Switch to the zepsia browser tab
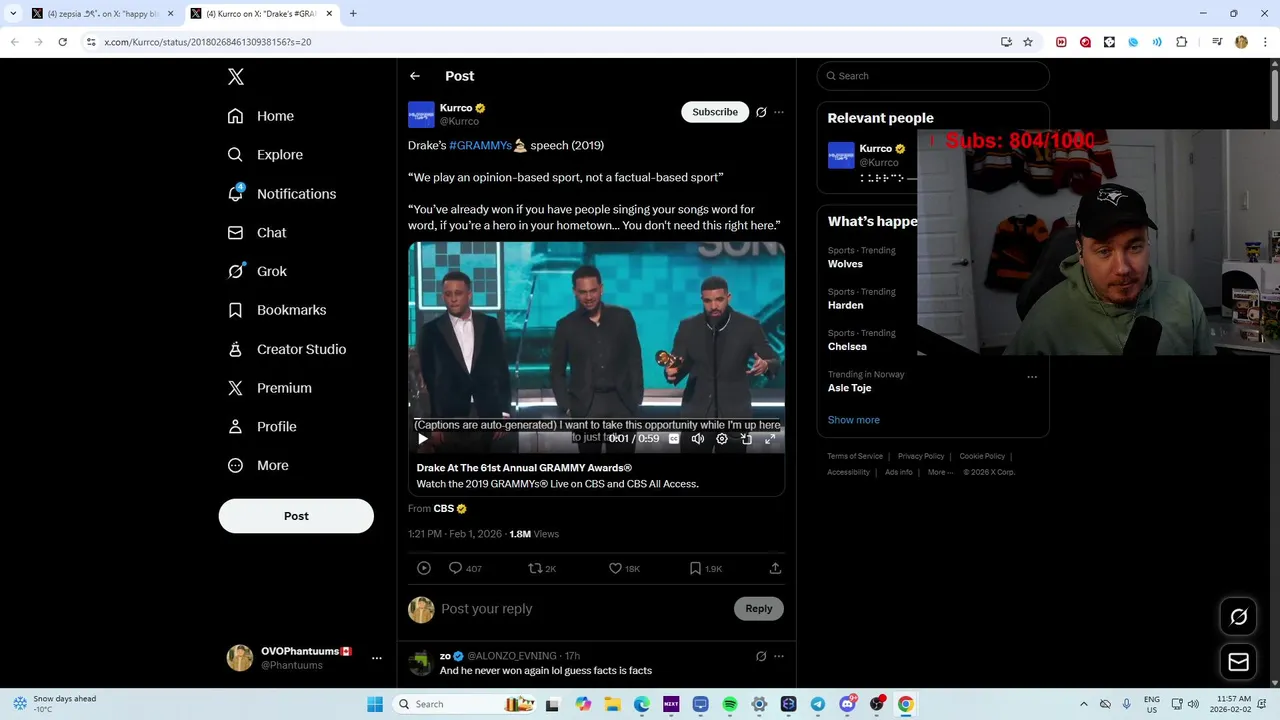 tap(102, 14)
